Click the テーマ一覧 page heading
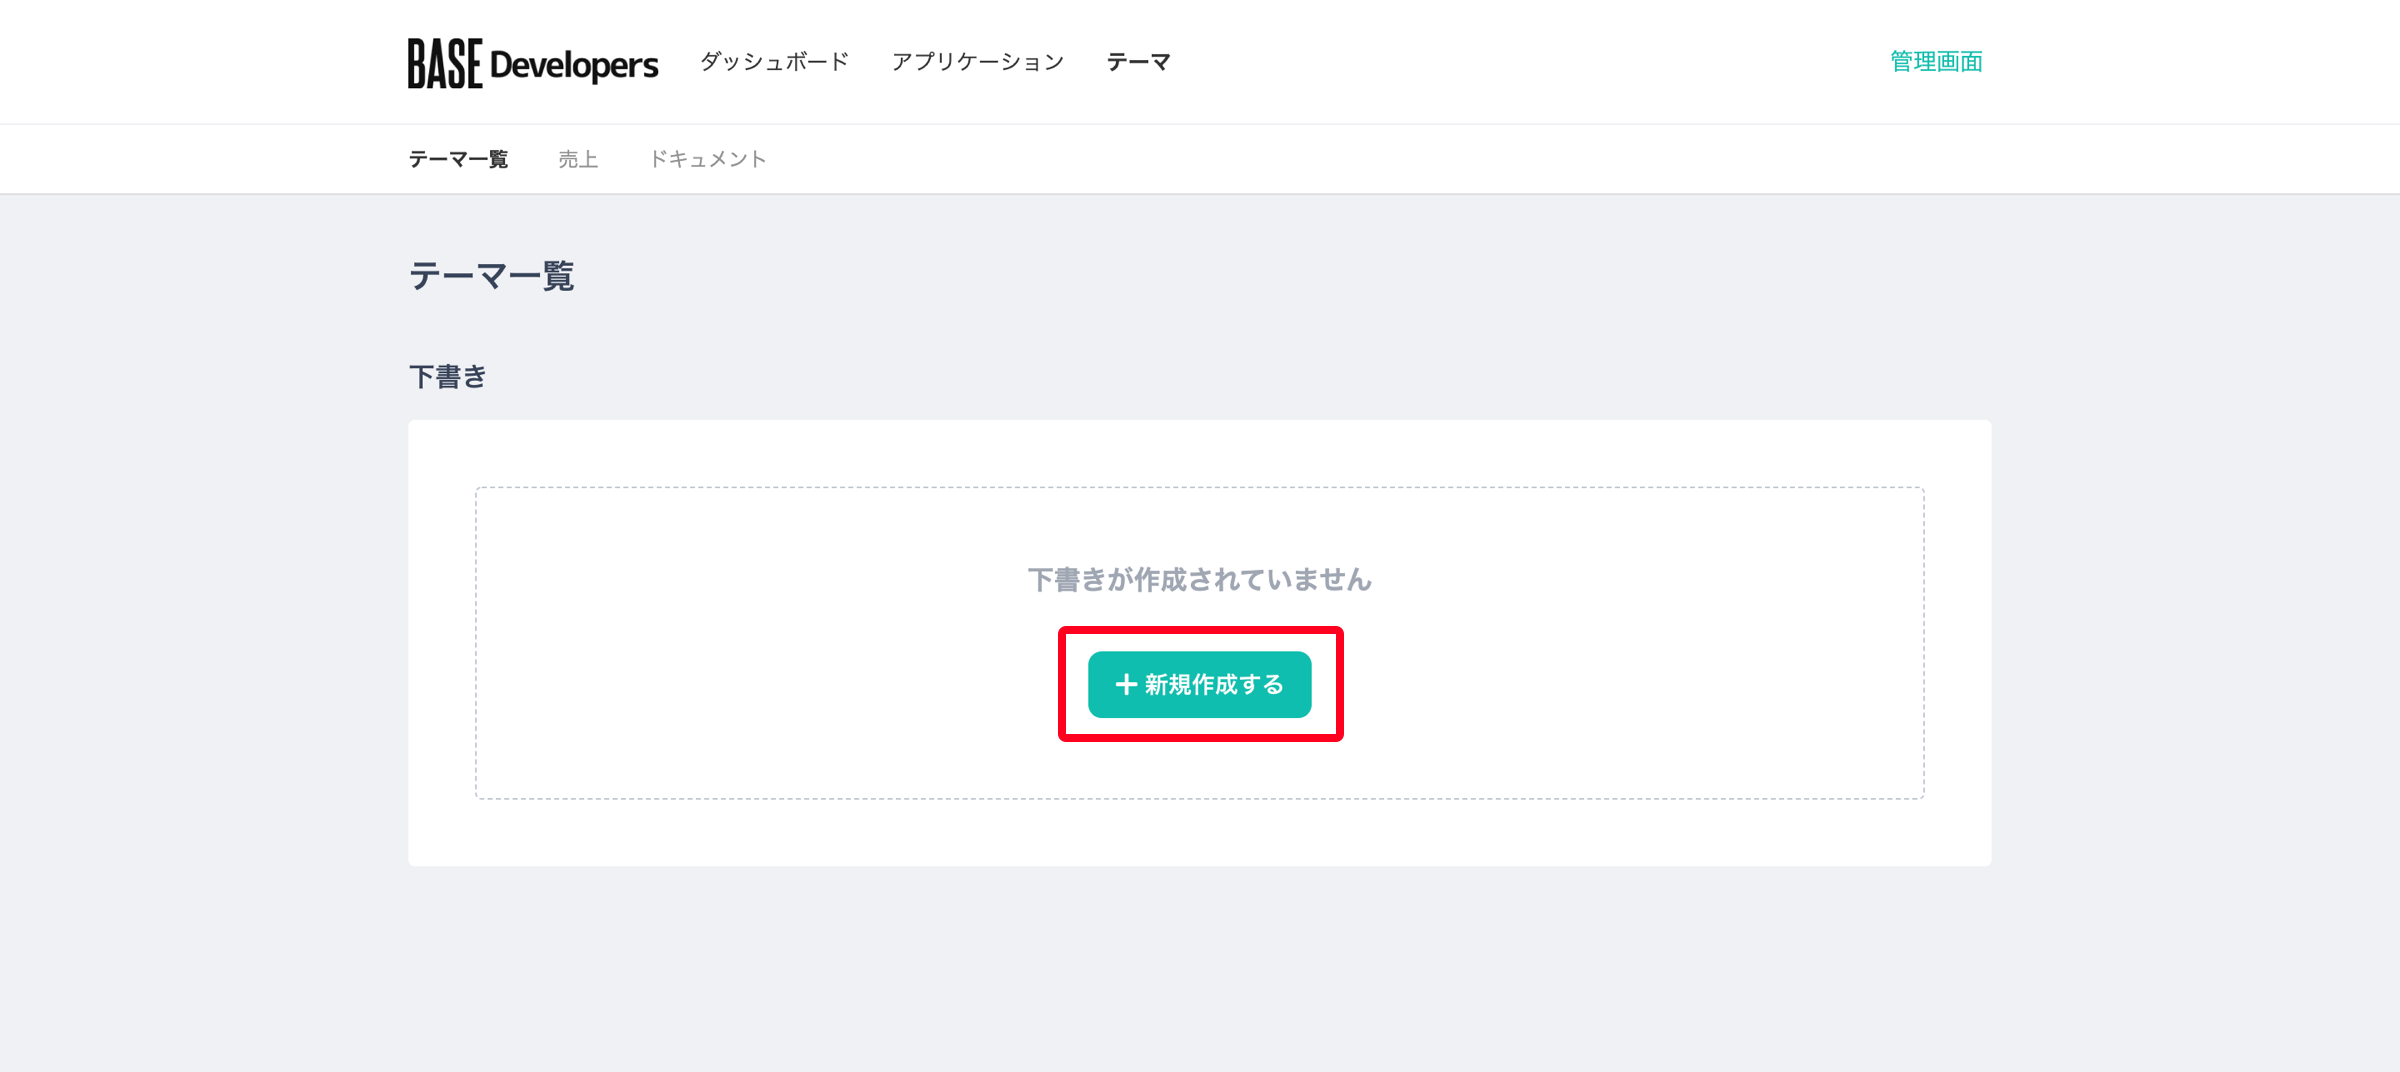The height and width of the screenshot is (1072, 2400). (x=491, y=276)
